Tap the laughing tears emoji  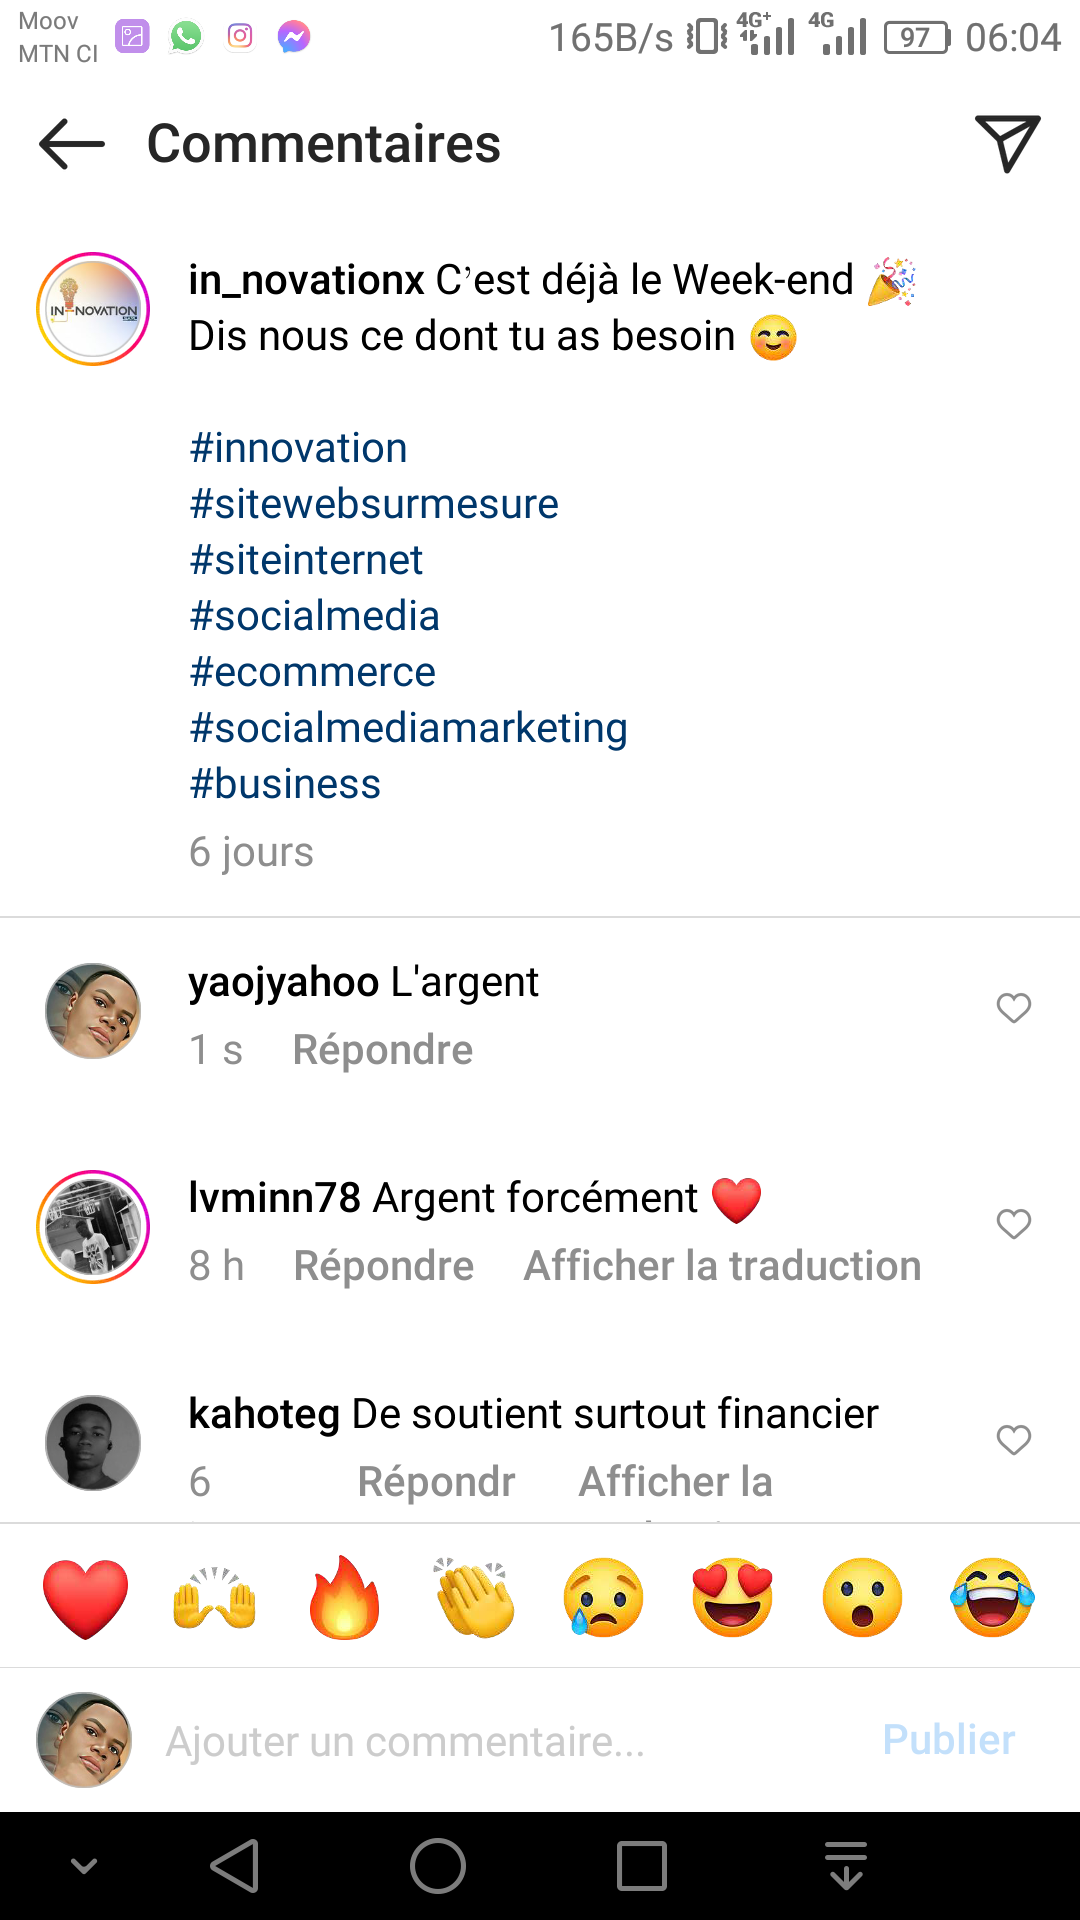(x=992, y=1597)
